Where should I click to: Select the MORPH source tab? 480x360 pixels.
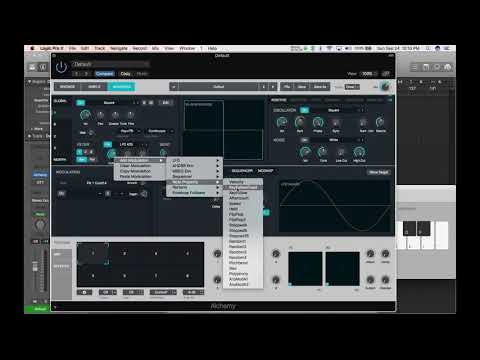[x=60, y=160]
